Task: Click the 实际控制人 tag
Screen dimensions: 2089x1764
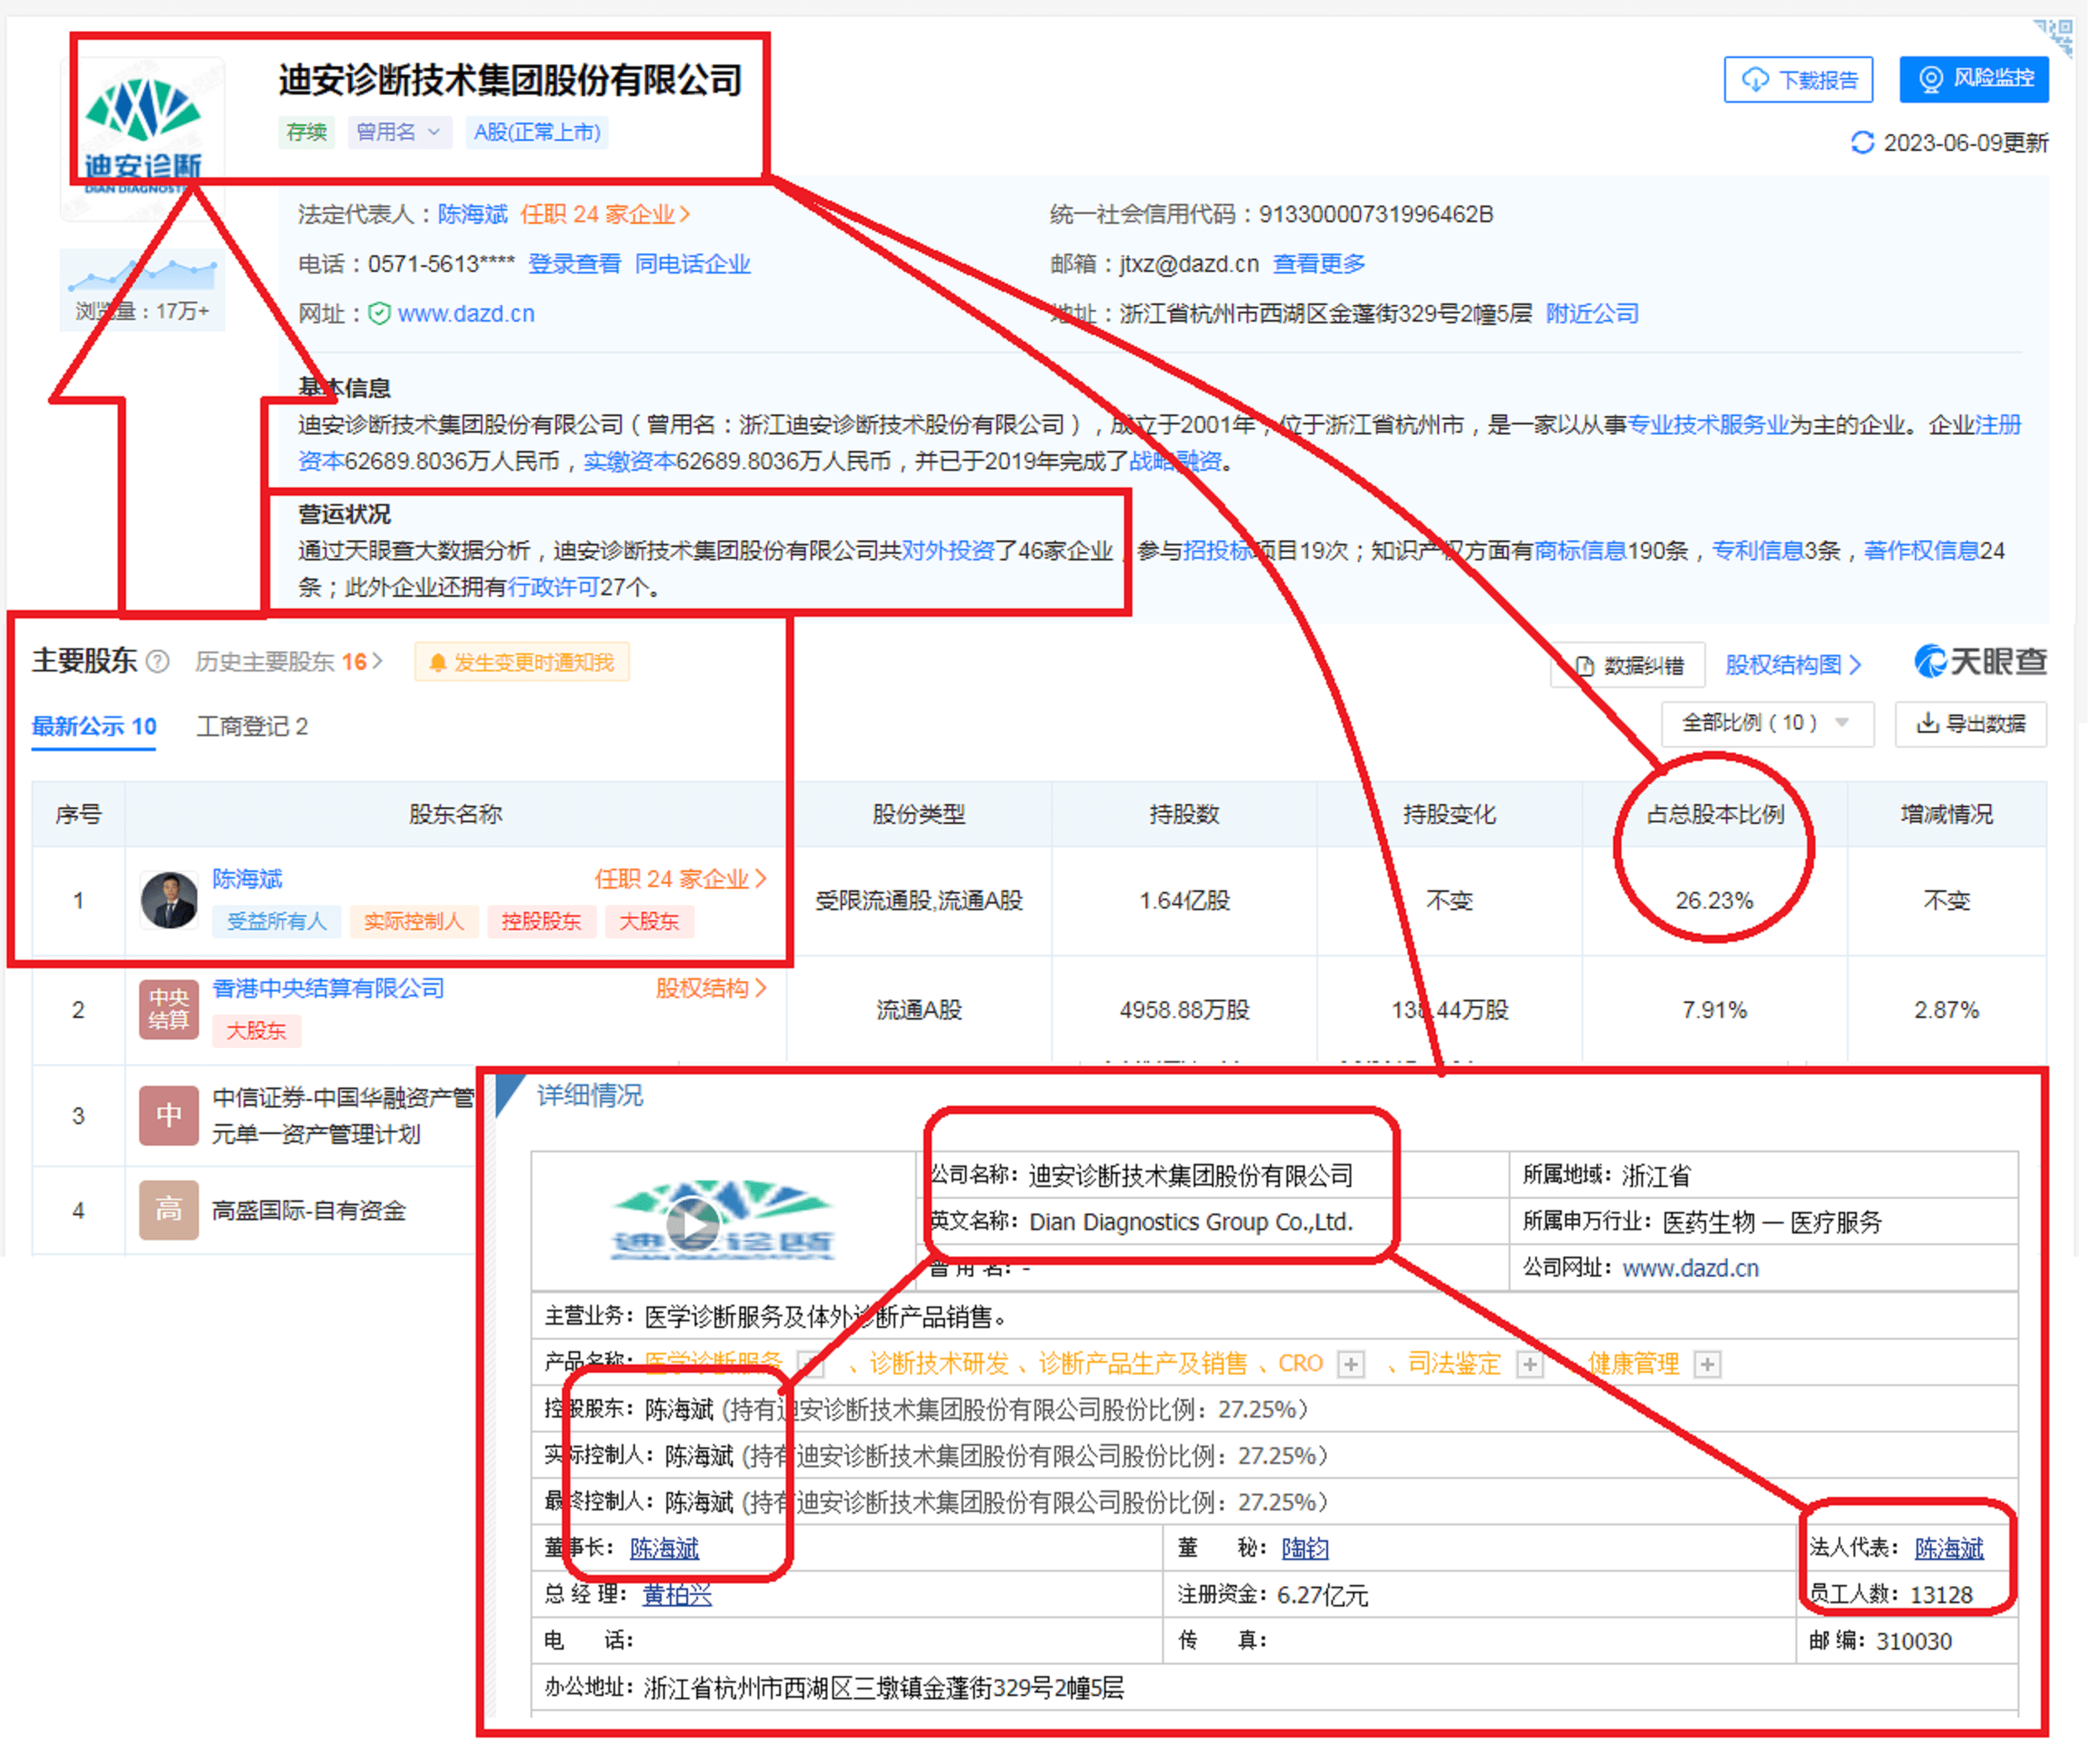Action: click(x=414, y=921)
